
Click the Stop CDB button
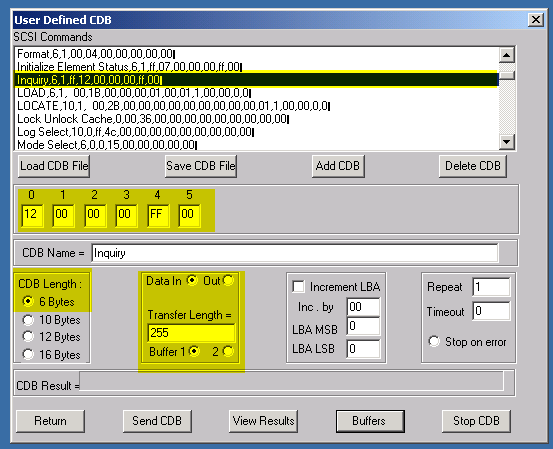pyautogui.click(x=476, y=421)
